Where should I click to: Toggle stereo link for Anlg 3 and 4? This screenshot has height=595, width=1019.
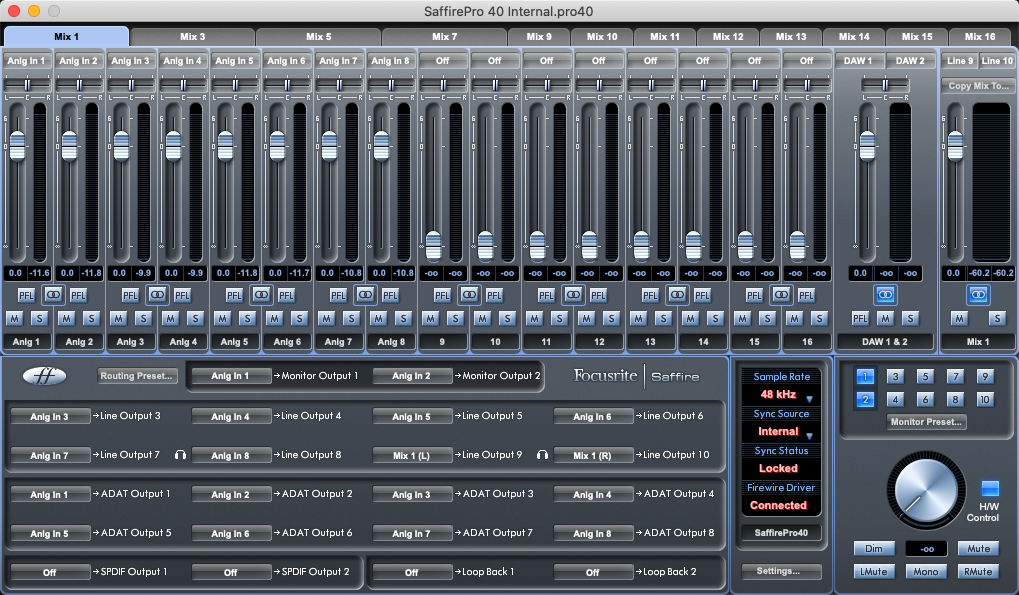[157, 295]
